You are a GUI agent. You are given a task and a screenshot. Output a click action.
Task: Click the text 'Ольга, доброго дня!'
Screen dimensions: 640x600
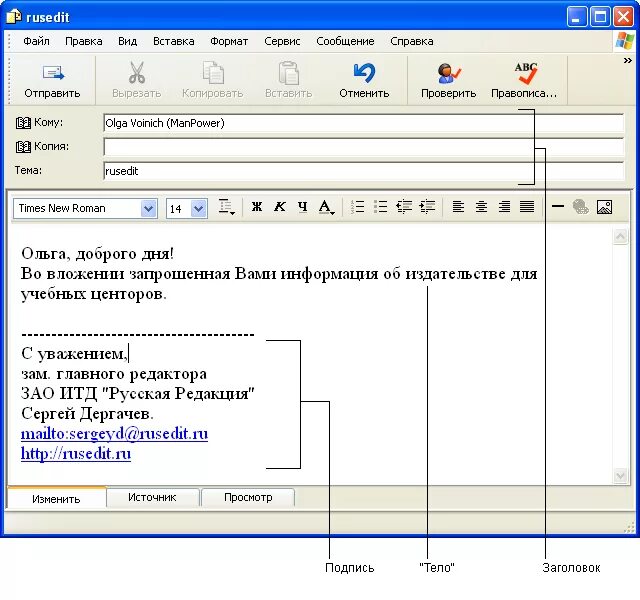pos(98,254)
